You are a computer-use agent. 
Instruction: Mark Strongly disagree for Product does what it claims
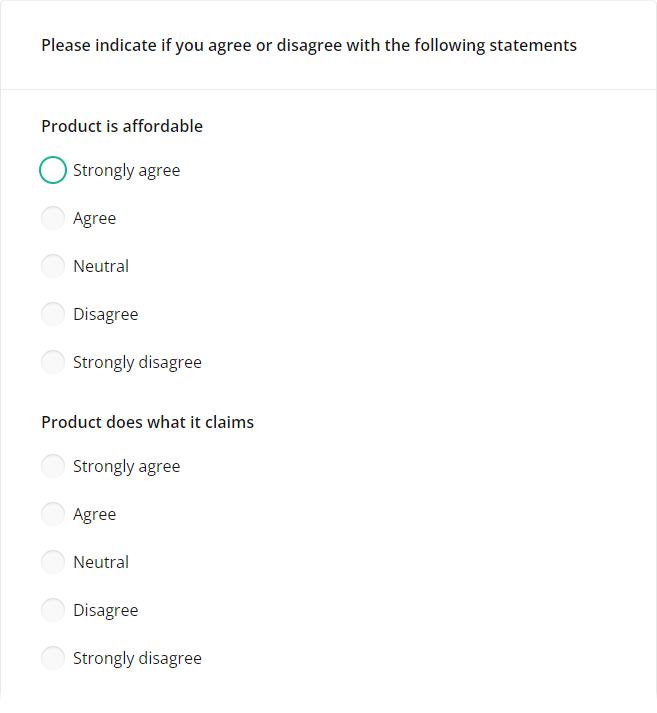click(x=53, y=658)
